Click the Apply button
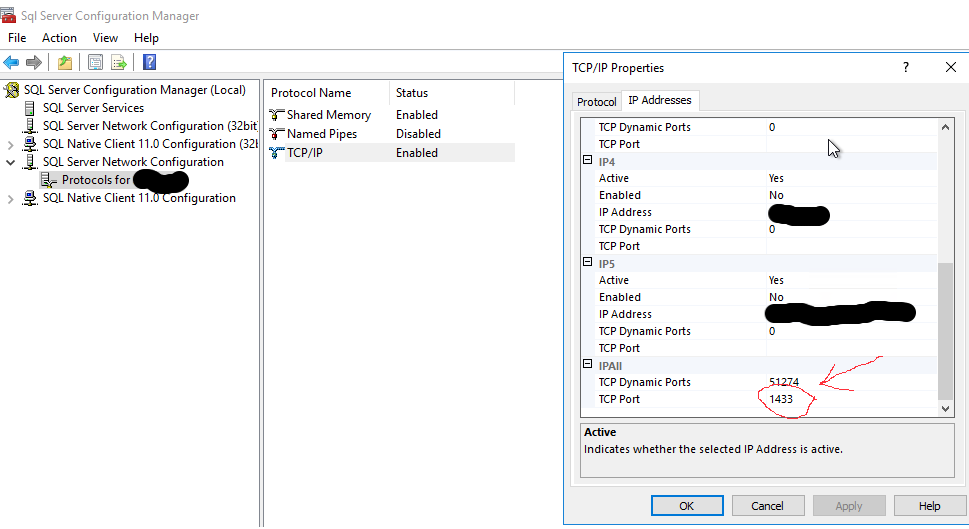Image resolution: width=969 pixels, height=529 pixels. click(x=848, y=506)
